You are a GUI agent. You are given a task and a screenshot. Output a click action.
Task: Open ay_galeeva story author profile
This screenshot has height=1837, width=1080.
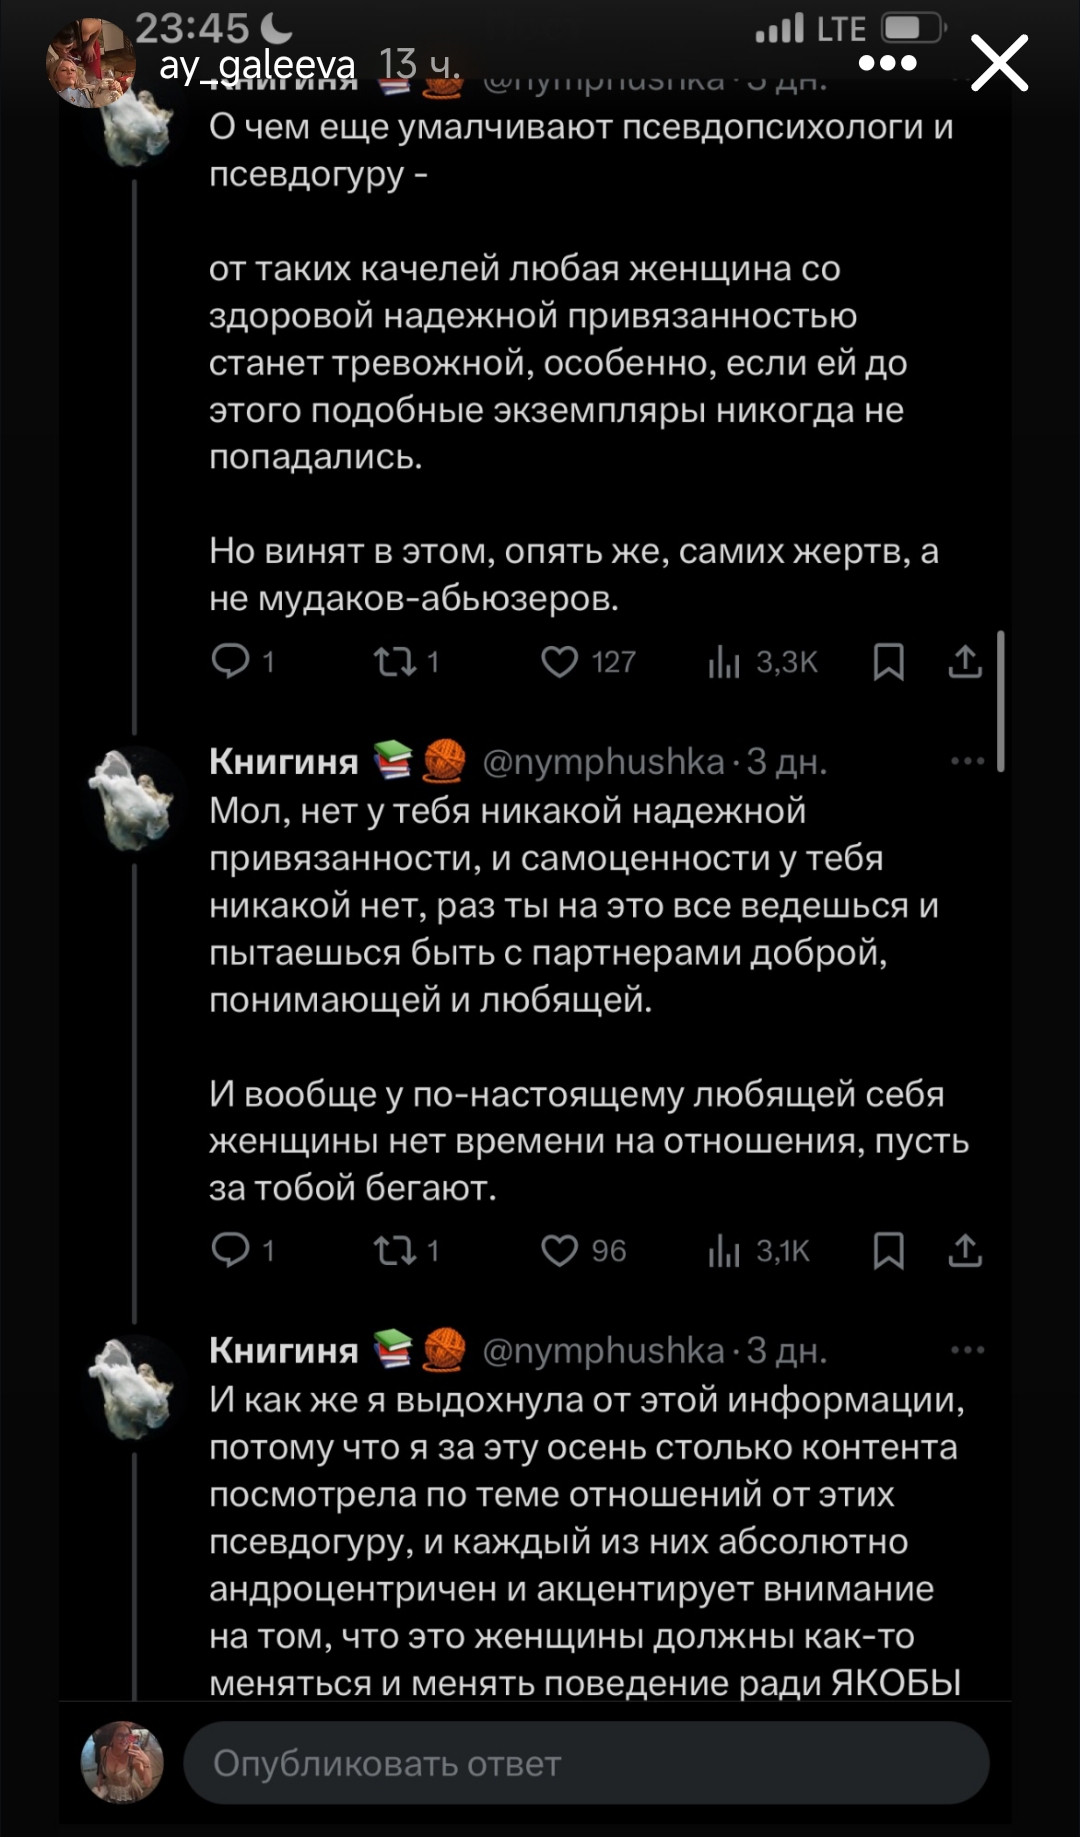(x=256, y=66)
